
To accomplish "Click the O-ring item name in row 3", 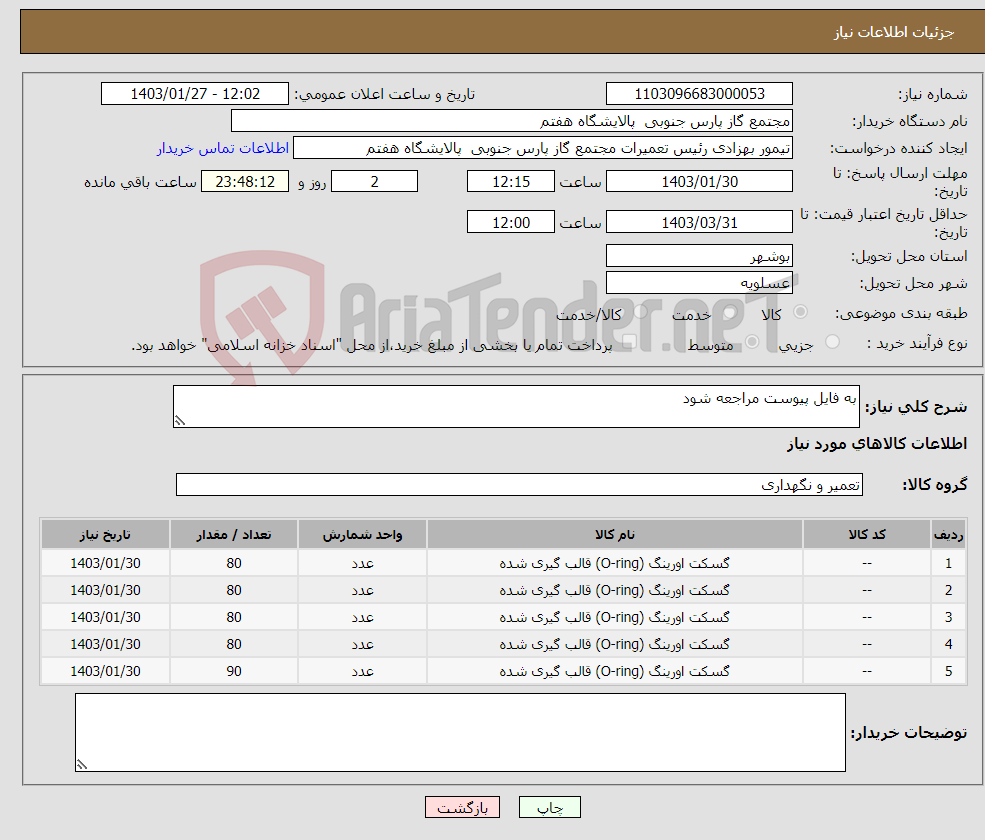I will (x=614, y=618).
